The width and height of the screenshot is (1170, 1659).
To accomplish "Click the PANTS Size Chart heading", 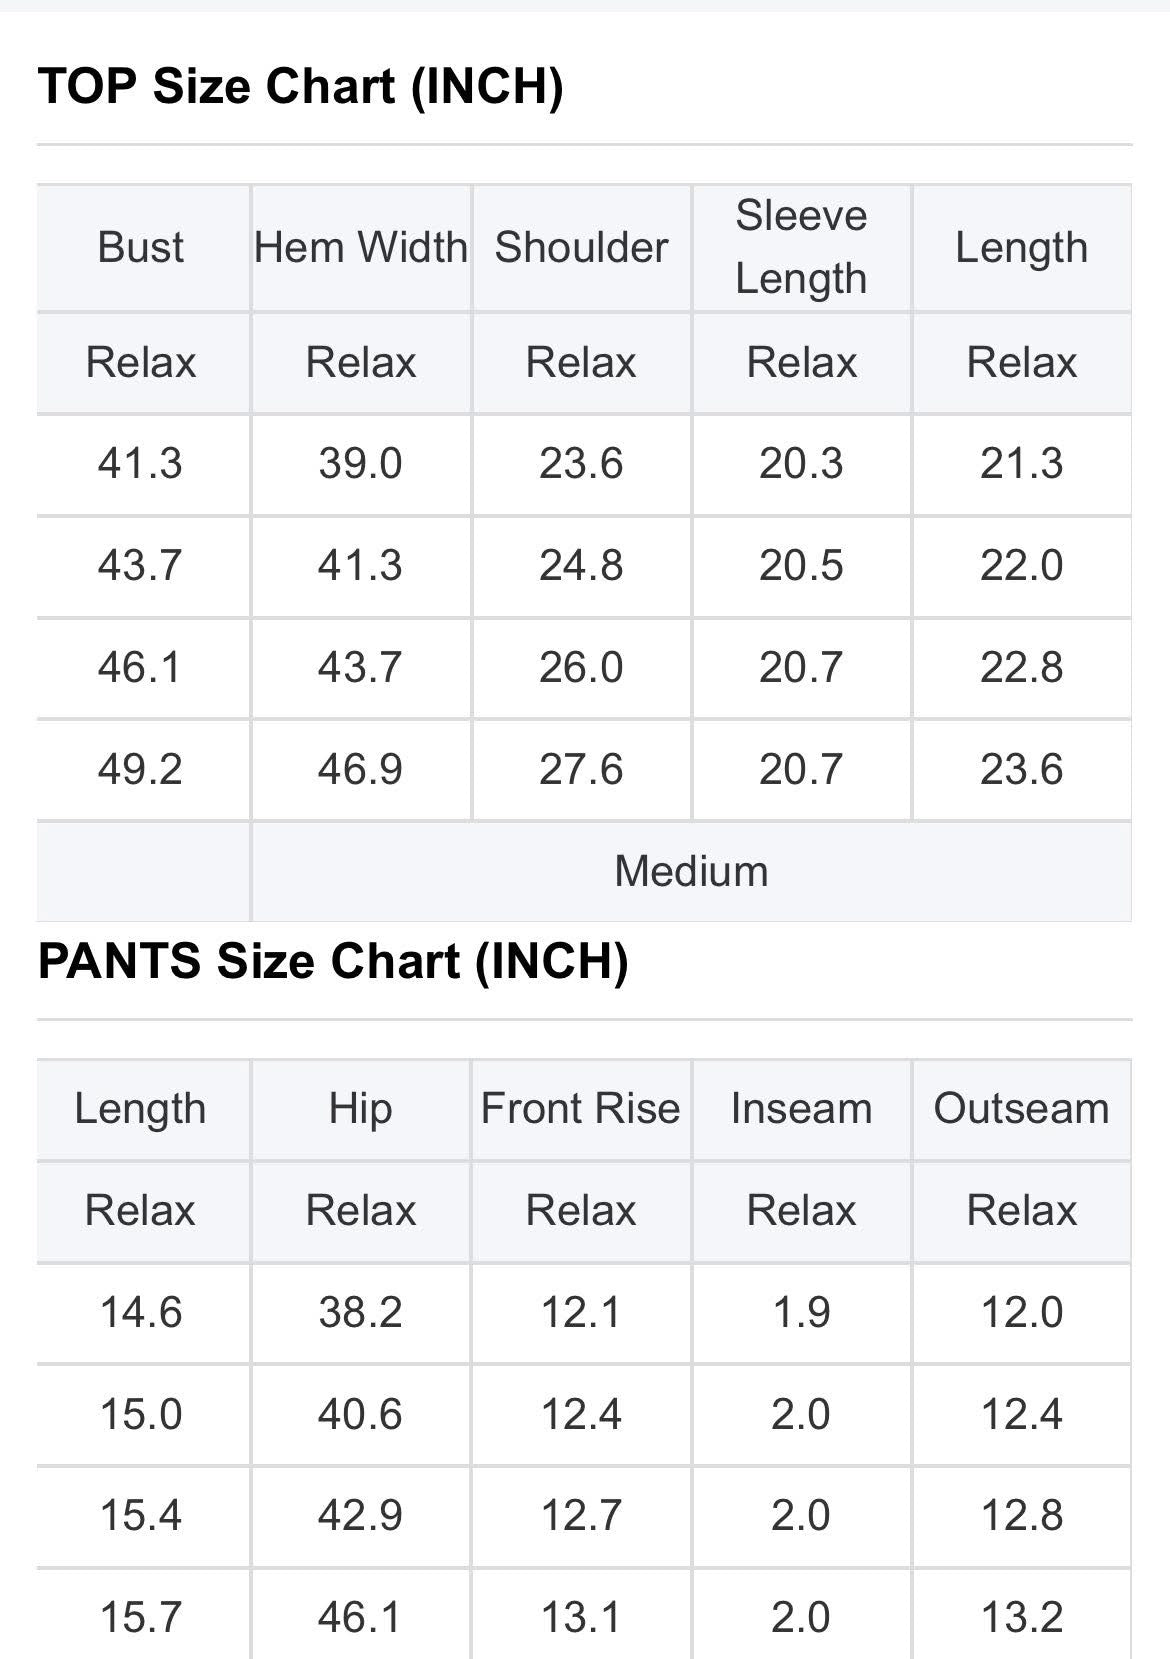I will click(x=332, y=961).
